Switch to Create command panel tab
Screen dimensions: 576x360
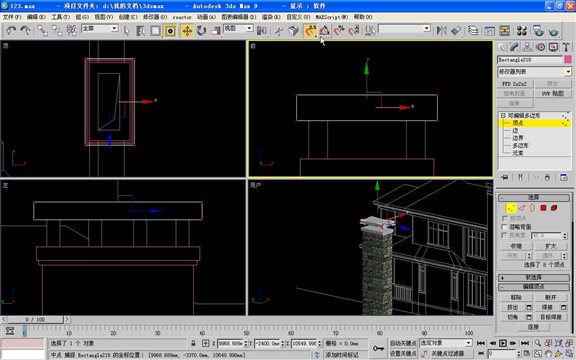(x=501, y=47)
